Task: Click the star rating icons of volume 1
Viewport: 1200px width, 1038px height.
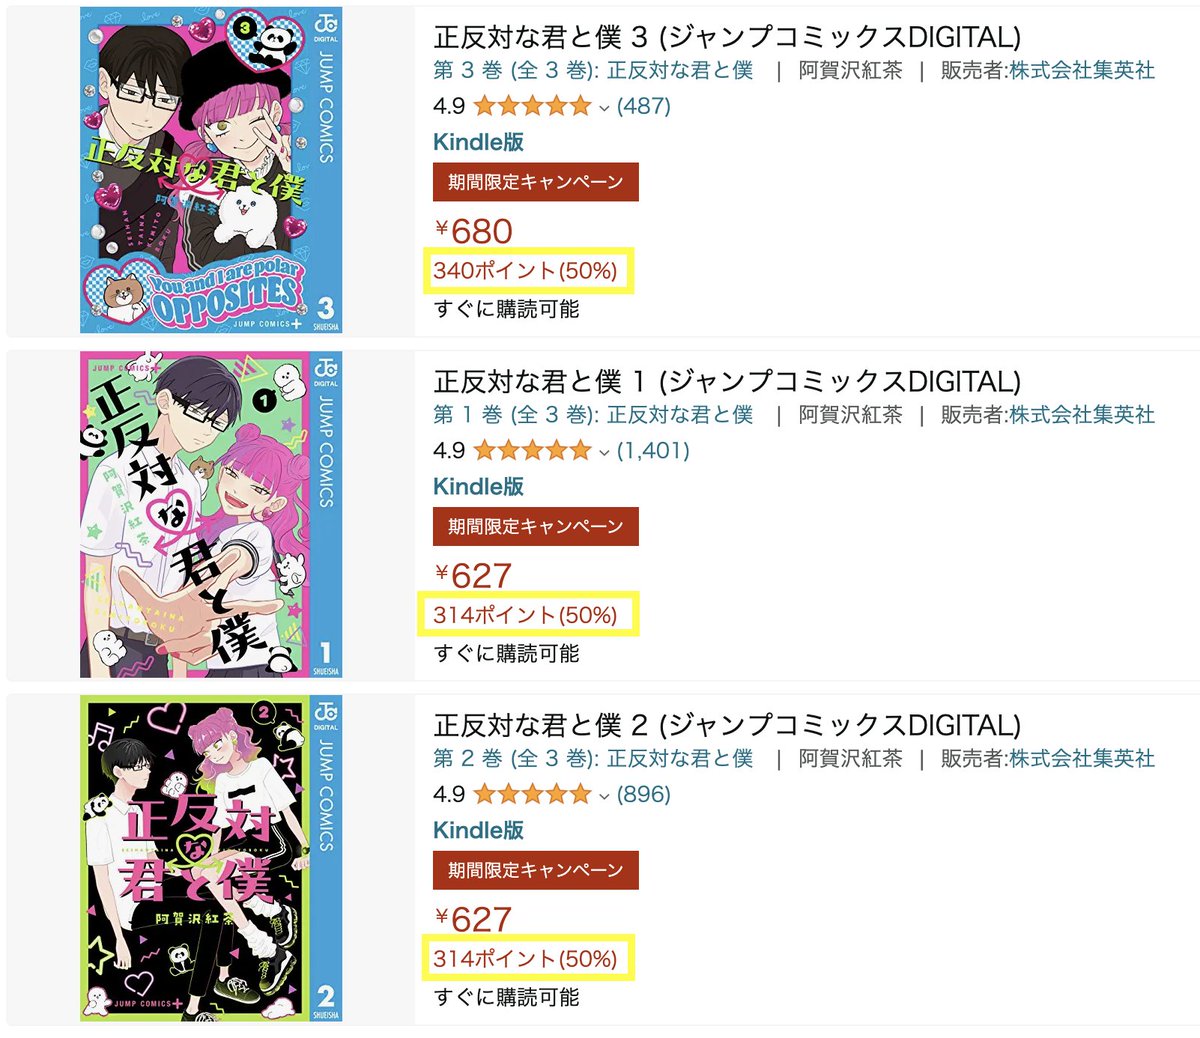Action: [x=533, y=450]
